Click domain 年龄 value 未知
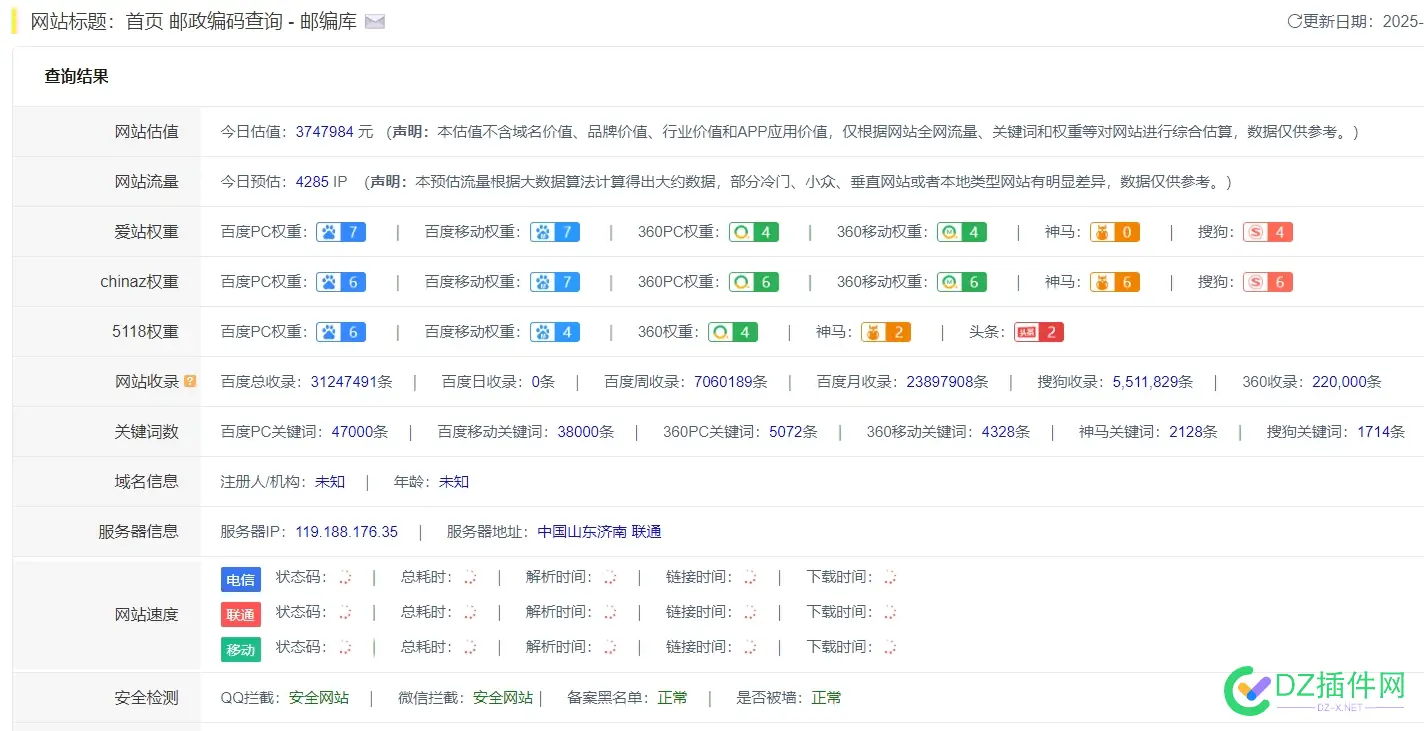The image size is (1424, 731). click(x=454, y=481)
